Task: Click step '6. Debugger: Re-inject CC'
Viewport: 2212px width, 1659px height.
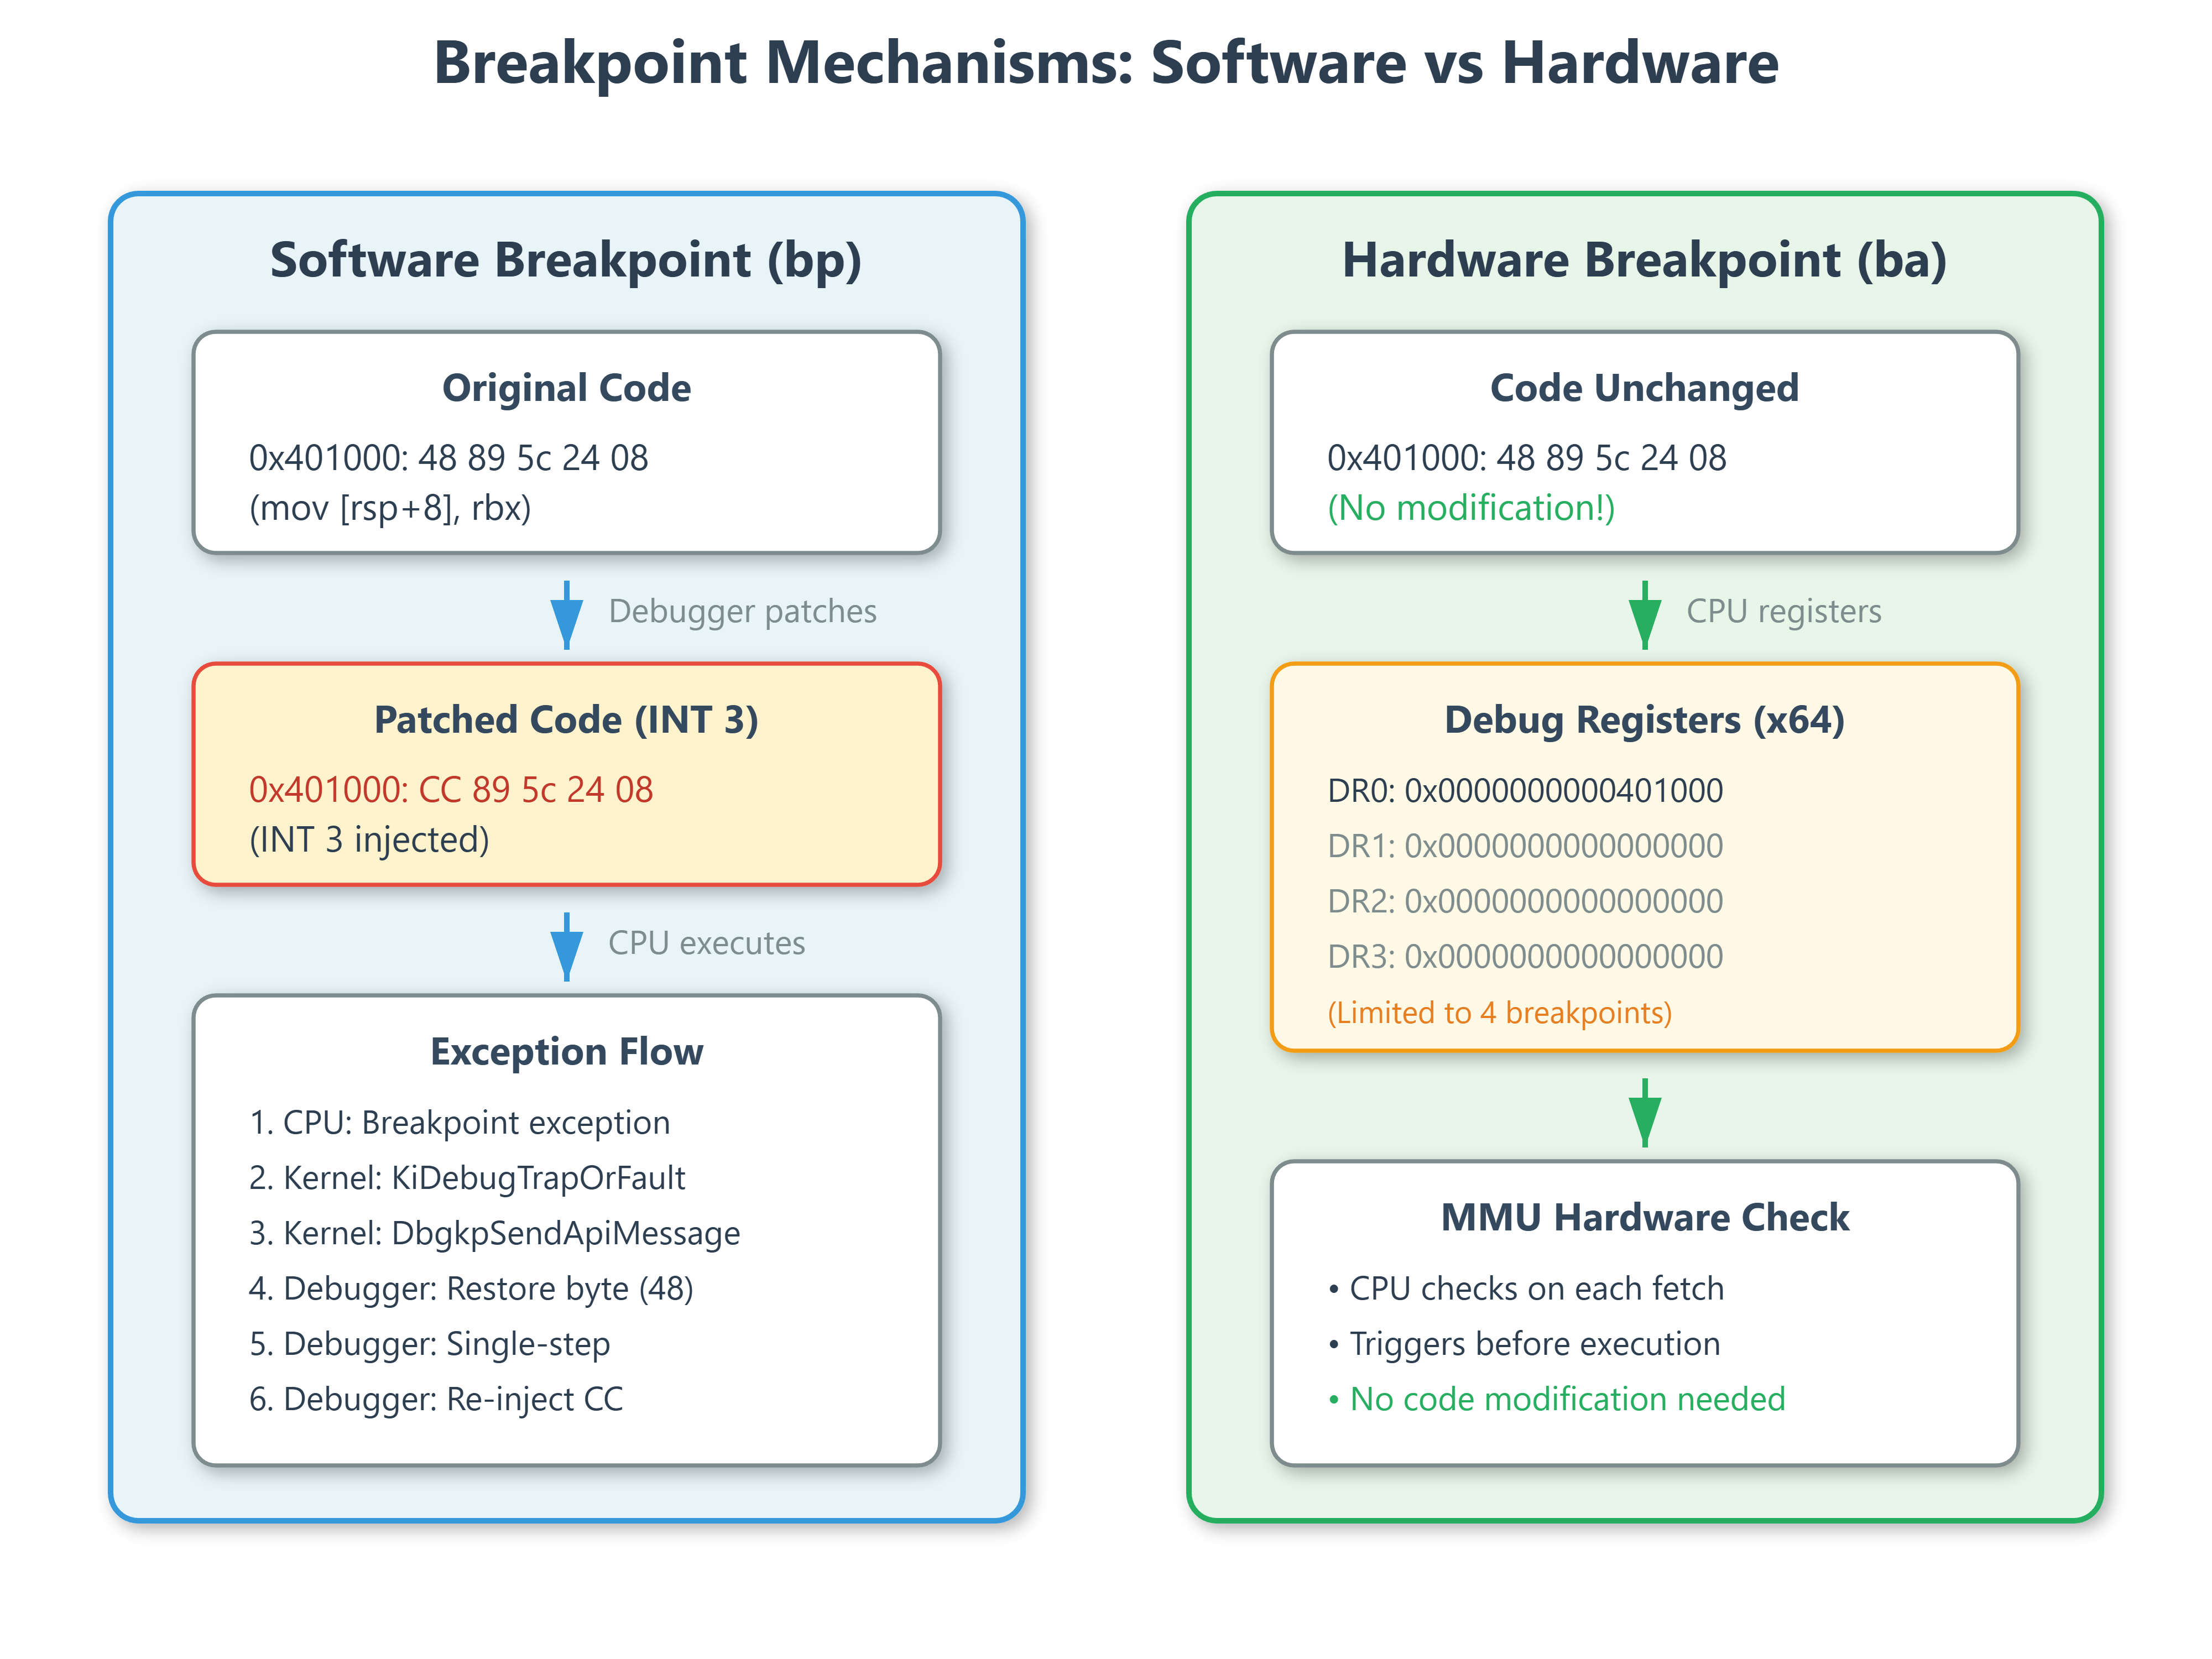Action: click(x=436, y=1399)
